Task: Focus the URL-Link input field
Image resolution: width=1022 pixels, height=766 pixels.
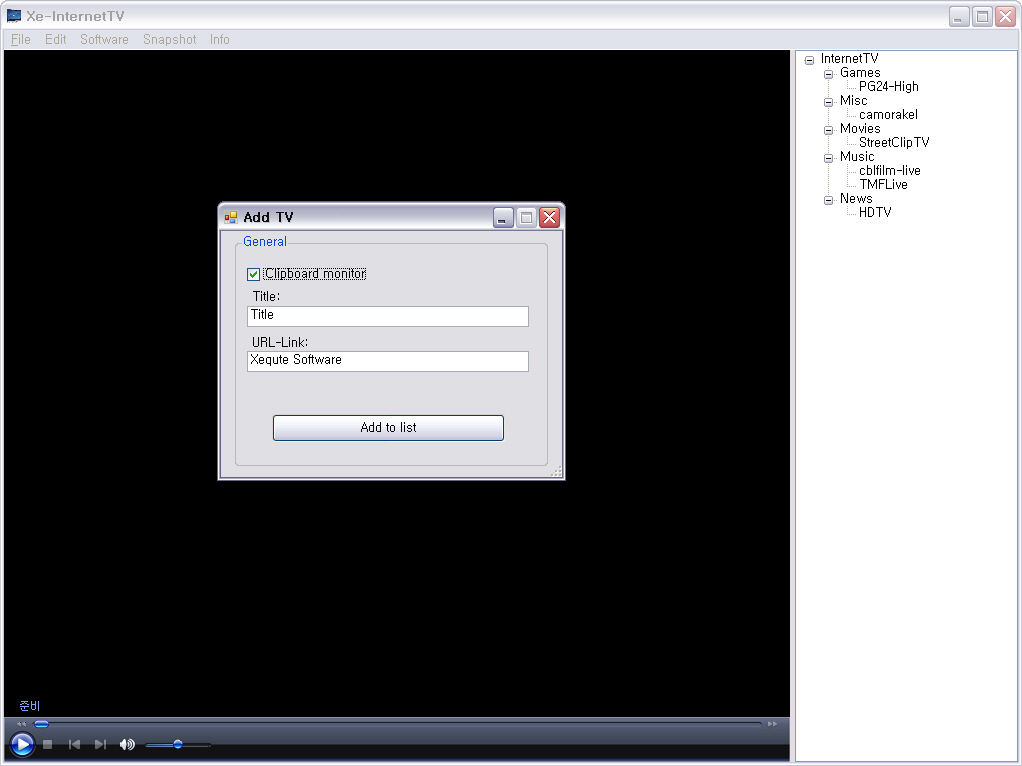Action: click(388, 361)
